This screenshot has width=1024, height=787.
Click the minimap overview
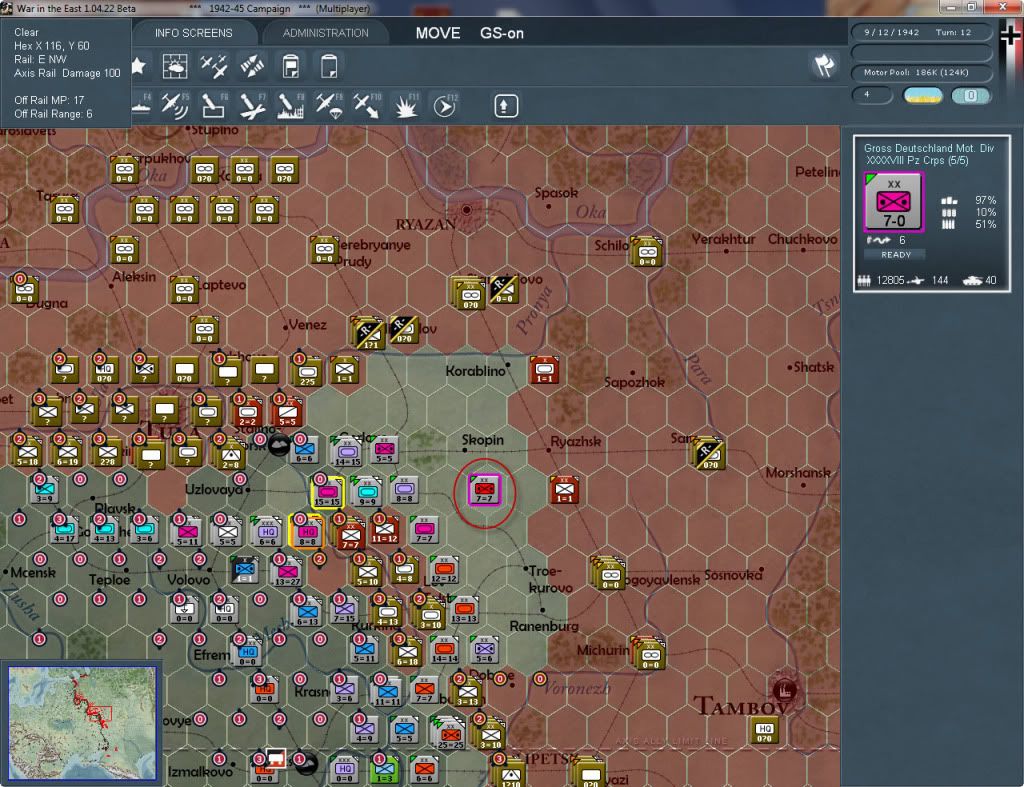[82, 722]
